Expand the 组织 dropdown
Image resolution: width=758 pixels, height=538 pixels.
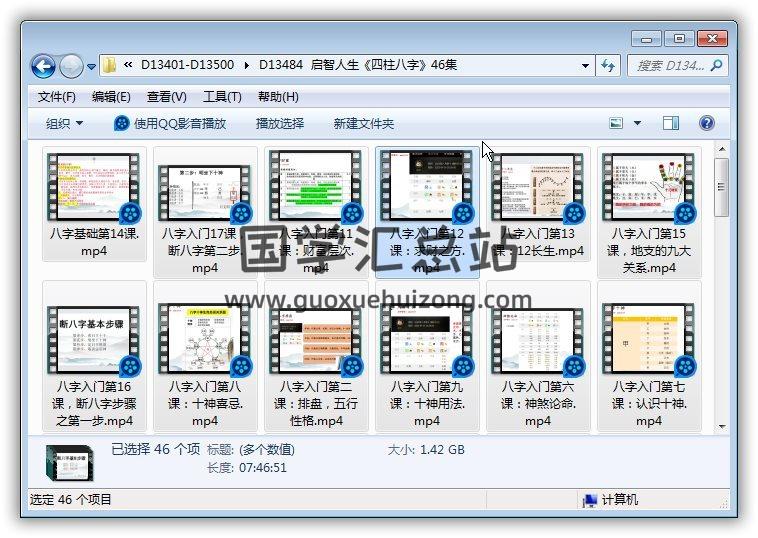tap(64, 124)
